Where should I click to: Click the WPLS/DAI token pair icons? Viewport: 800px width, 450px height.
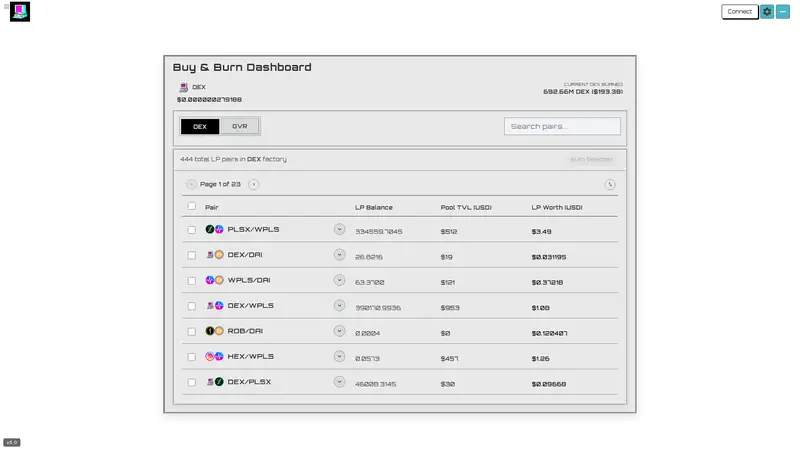[x=214, y=280]
